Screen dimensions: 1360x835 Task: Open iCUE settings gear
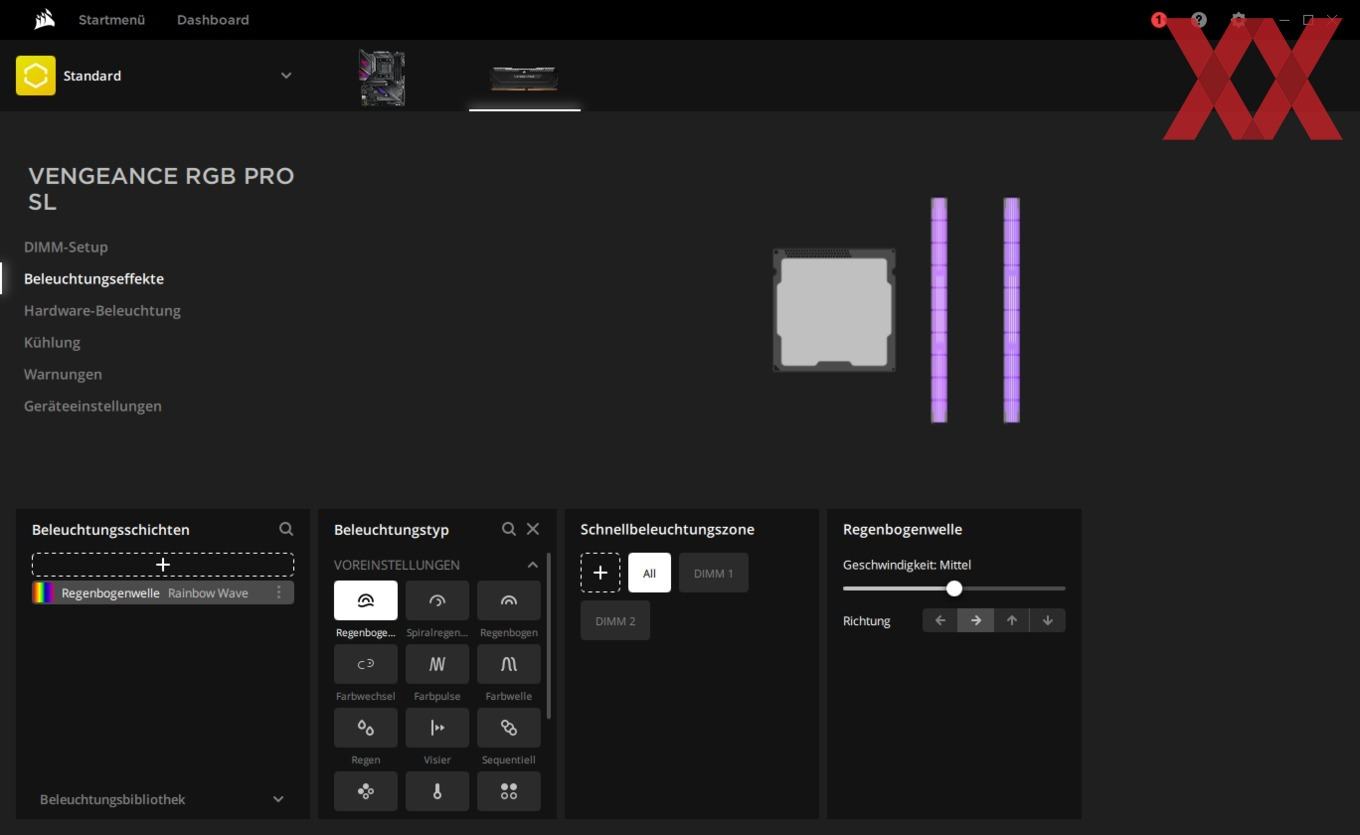(1238, 20)
